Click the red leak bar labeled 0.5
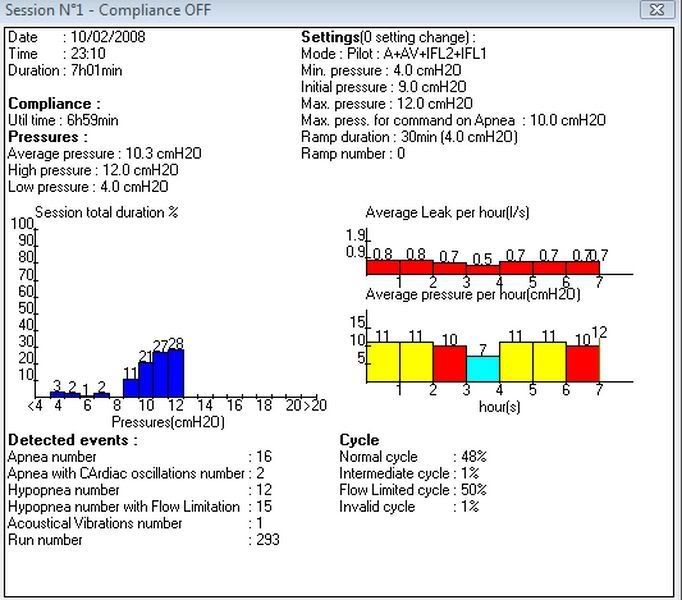Viewport: 682px width, 600px height. (x=483, y=268)
